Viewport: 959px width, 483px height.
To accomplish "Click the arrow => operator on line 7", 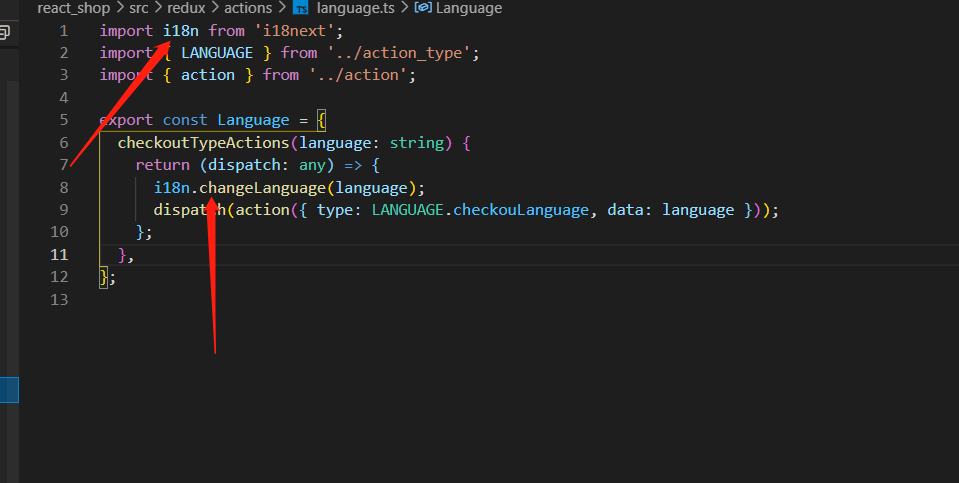I will pyautogui.click(x=353, y=165).
